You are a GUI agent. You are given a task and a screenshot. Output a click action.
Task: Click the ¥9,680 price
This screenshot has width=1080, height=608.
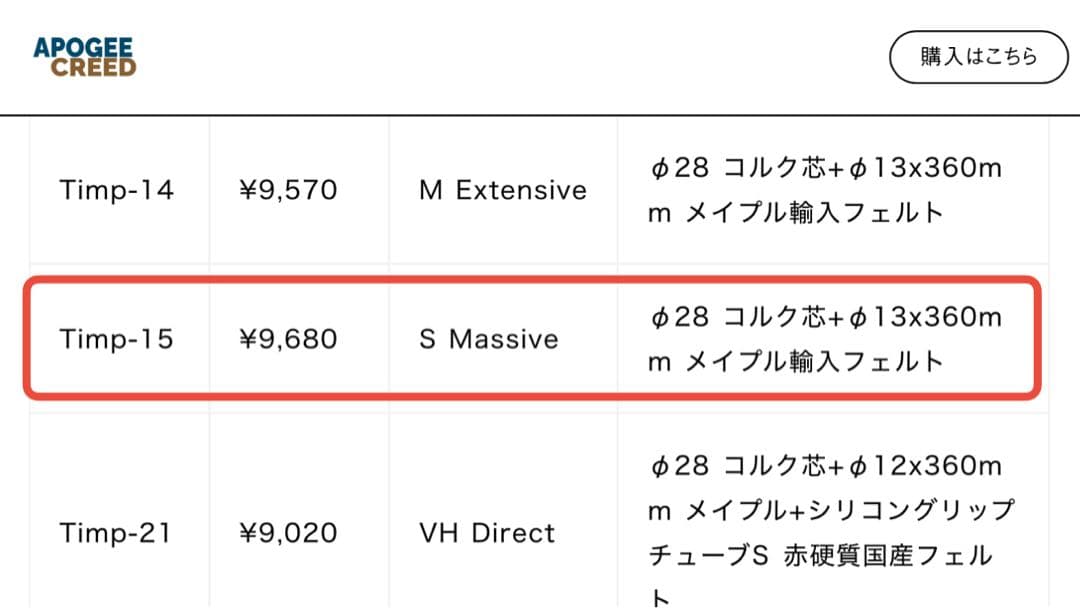coord(288,339)
